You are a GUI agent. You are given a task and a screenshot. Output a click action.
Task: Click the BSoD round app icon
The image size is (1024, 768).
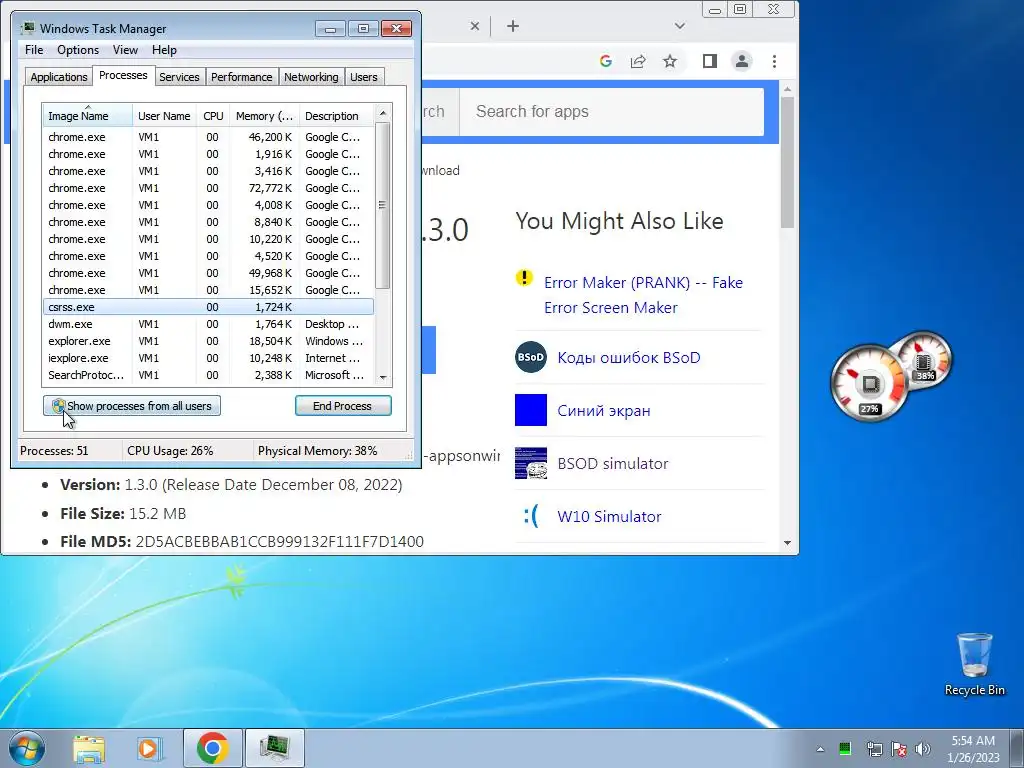pyautogui.click(x=531, y=357)
